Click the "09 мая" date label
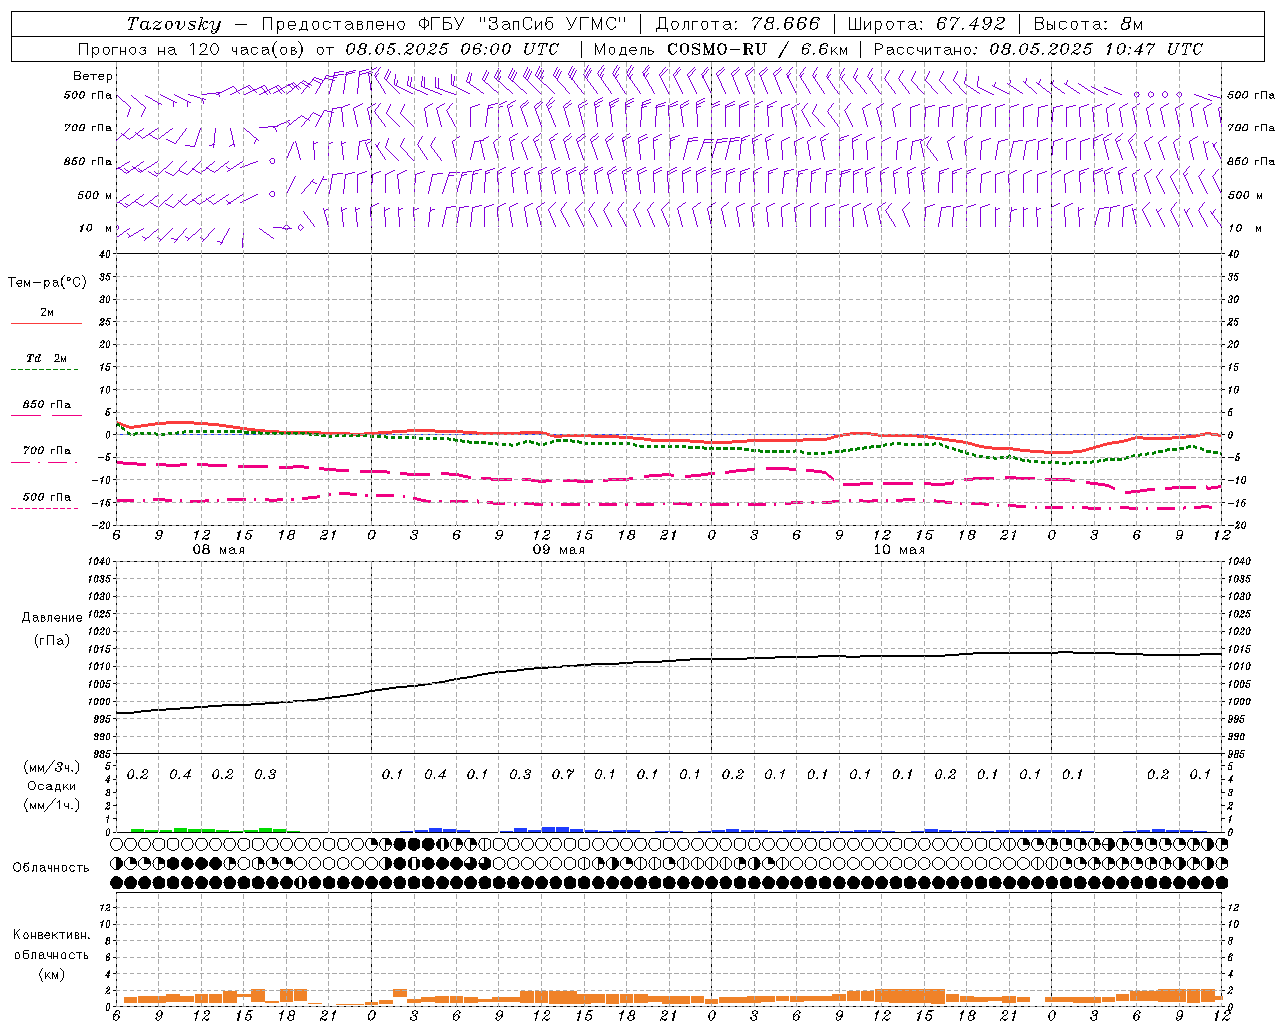The height and width of the screenshot is (1024, 1280). click(x=558, y=550)
